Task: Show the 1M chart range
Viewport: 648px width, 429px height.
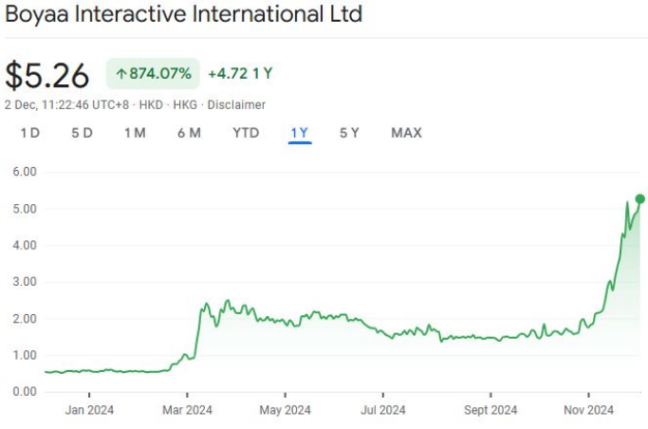Action: click(135, 133)
